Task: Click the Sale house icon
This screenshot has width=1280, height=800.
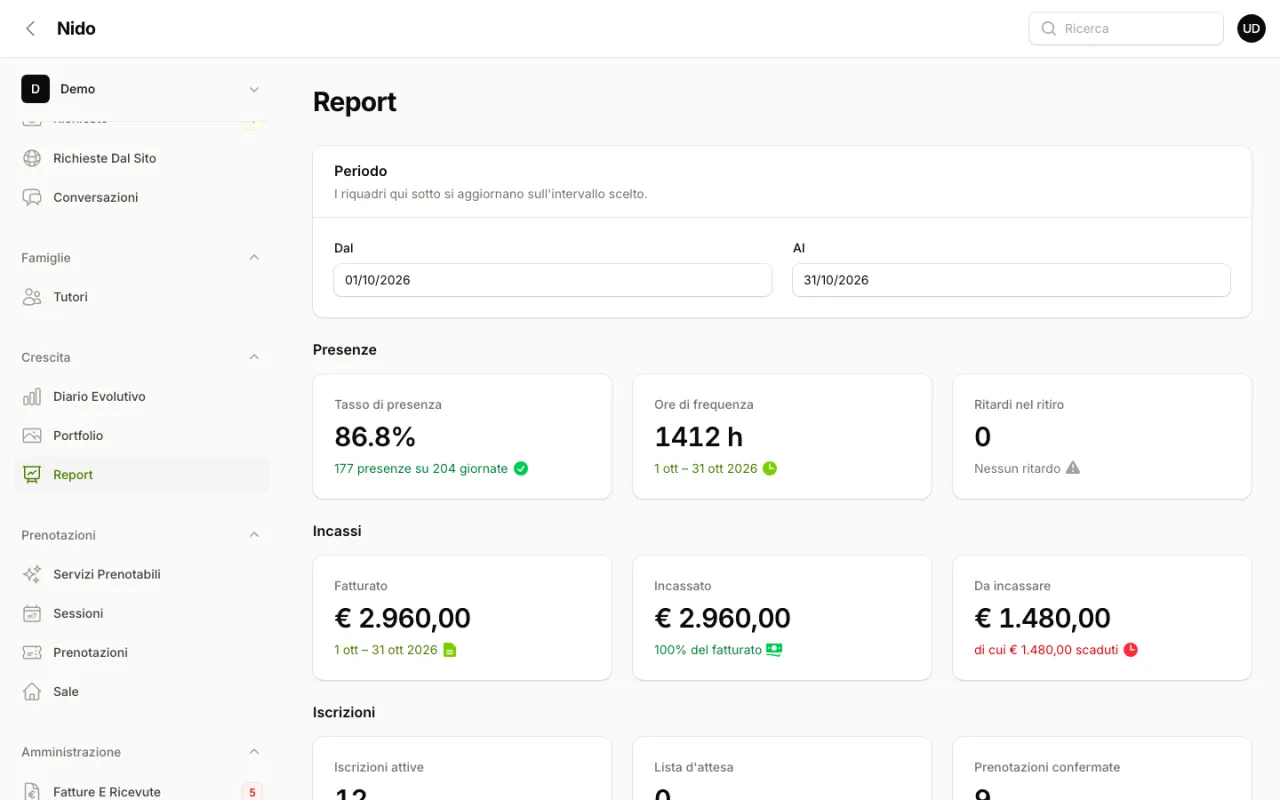Action: (32, 691)
